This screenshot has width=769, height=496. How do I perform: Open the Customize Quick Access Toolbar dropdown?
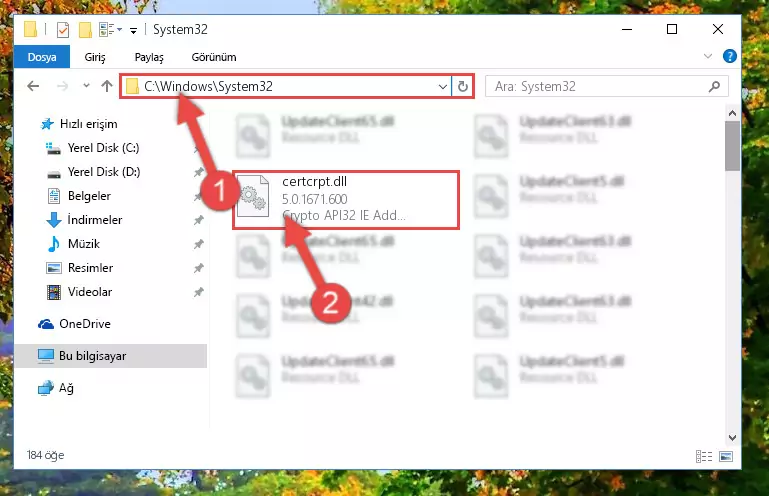(133, 30)
